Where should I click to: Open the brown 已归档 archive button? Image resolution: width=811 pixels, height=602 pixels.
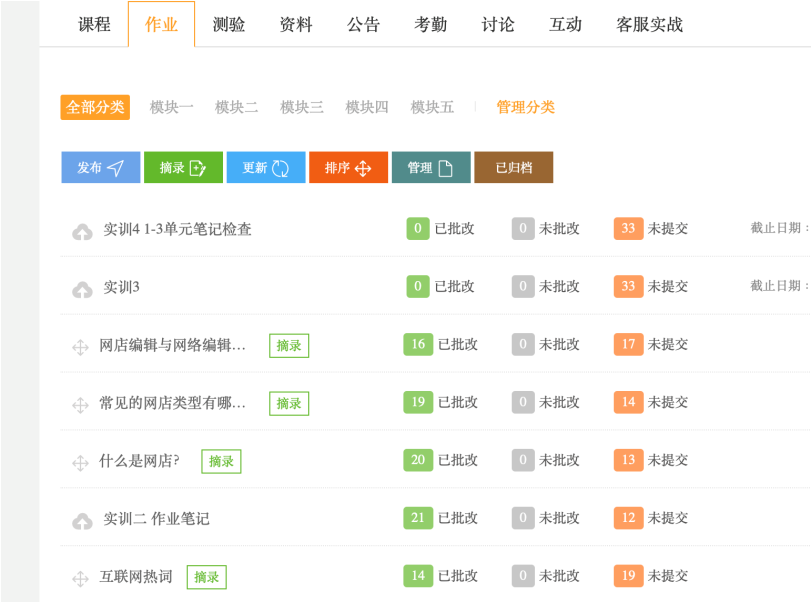tap(513, 168)
